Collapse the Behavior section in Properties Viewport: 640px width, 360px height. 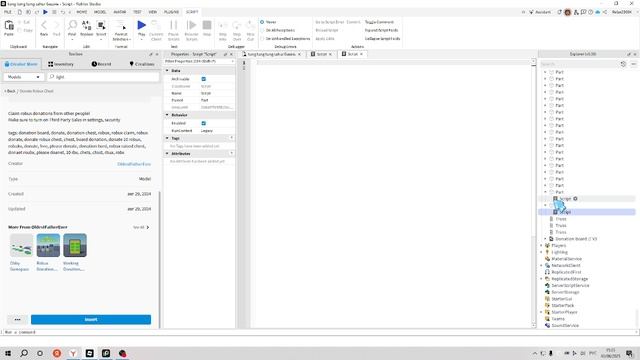click(x=167, y=115)
